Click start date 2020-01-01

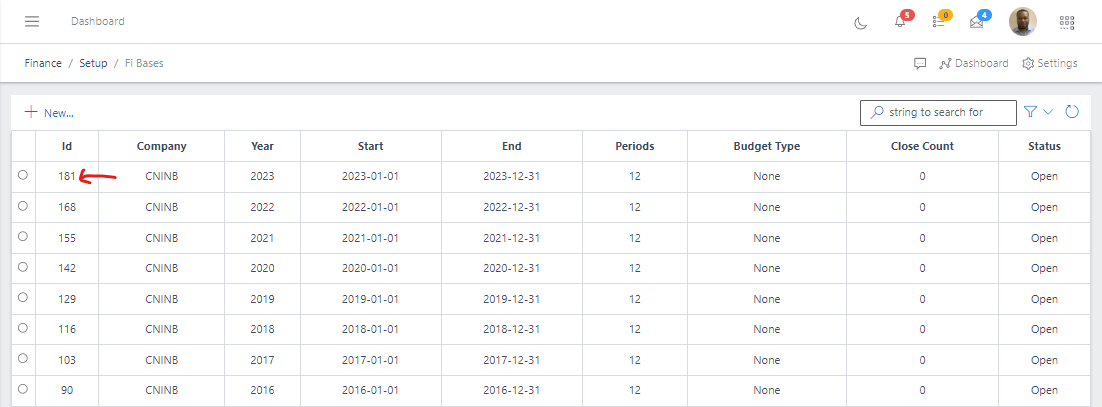point(370,269)
